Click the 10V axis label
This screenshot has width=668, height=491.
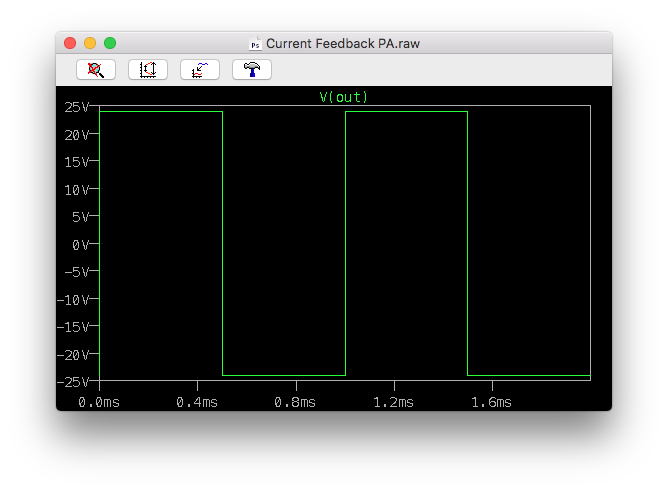77,190
